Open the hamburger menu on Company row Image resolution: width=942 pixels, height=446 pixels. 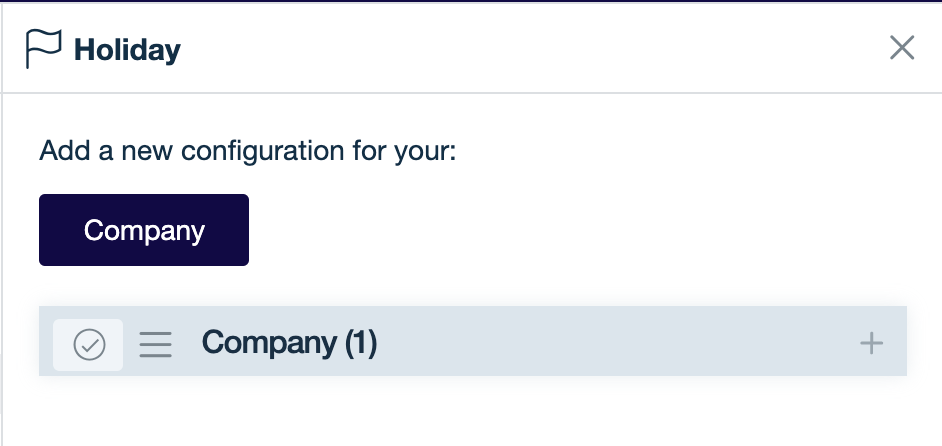[155, 345]
